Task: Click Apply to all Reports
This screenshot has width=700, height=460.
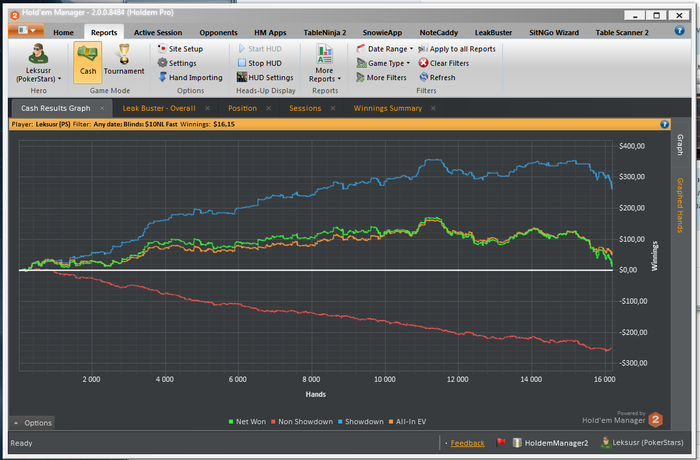Action: (457, 49)
